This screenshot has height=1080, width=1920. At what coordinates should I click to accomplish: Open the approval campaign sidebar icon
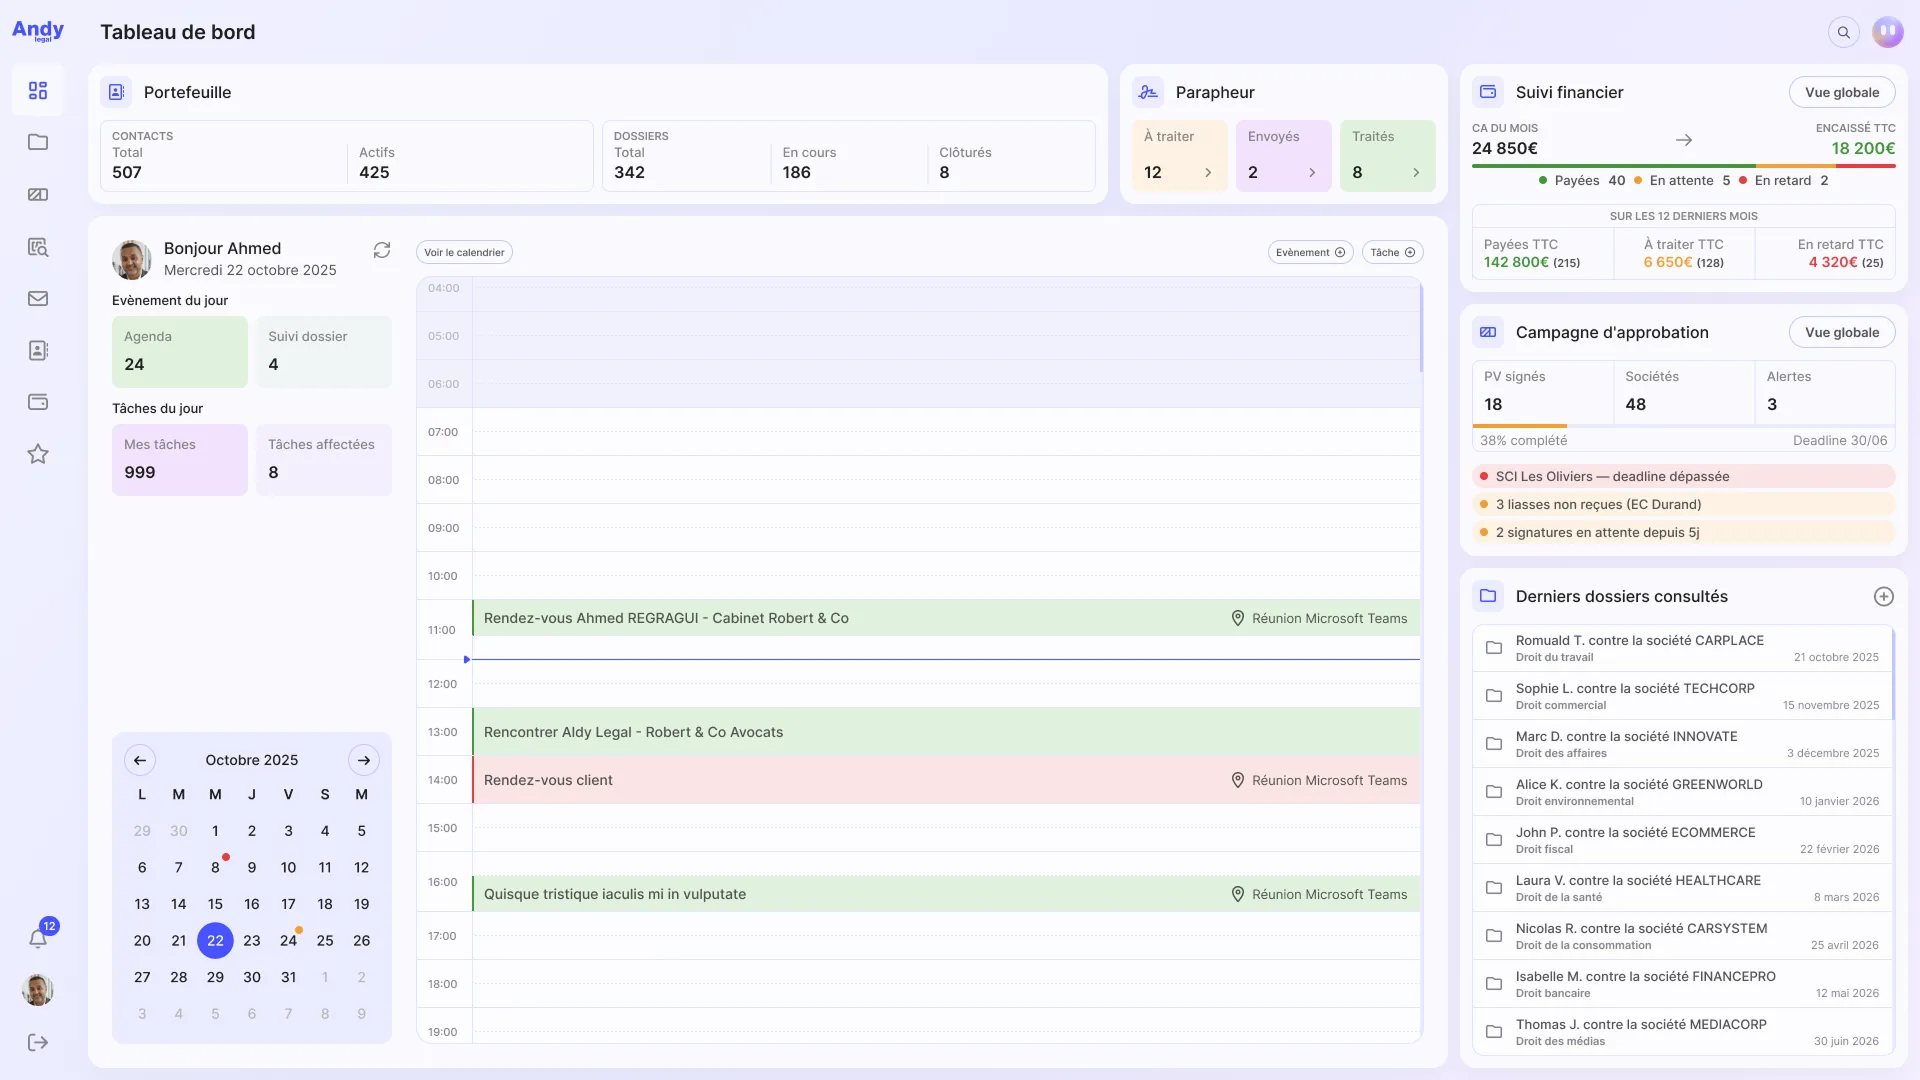click(x=38, y=194)
